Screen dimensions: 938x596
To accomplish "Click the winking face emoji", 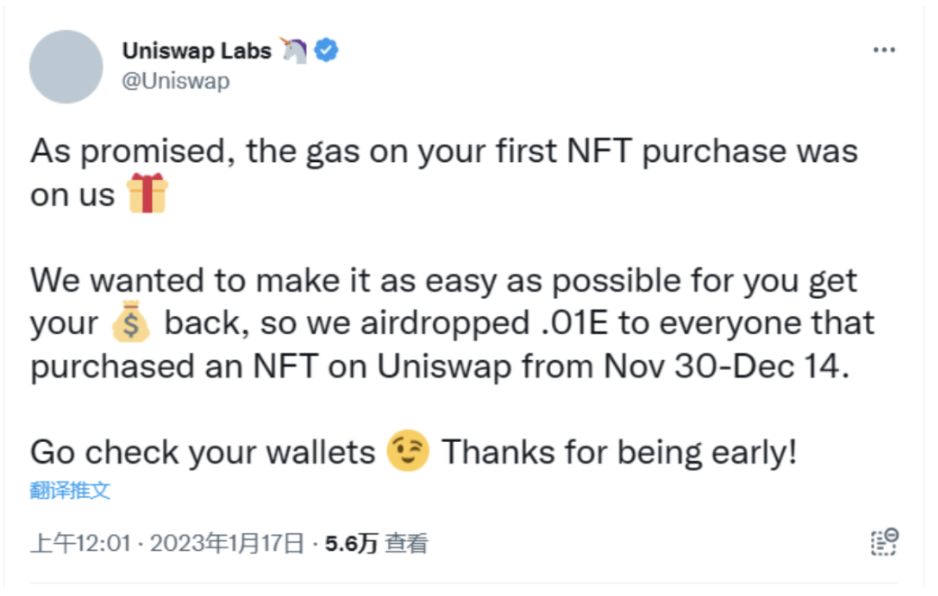I will point(408,452).
